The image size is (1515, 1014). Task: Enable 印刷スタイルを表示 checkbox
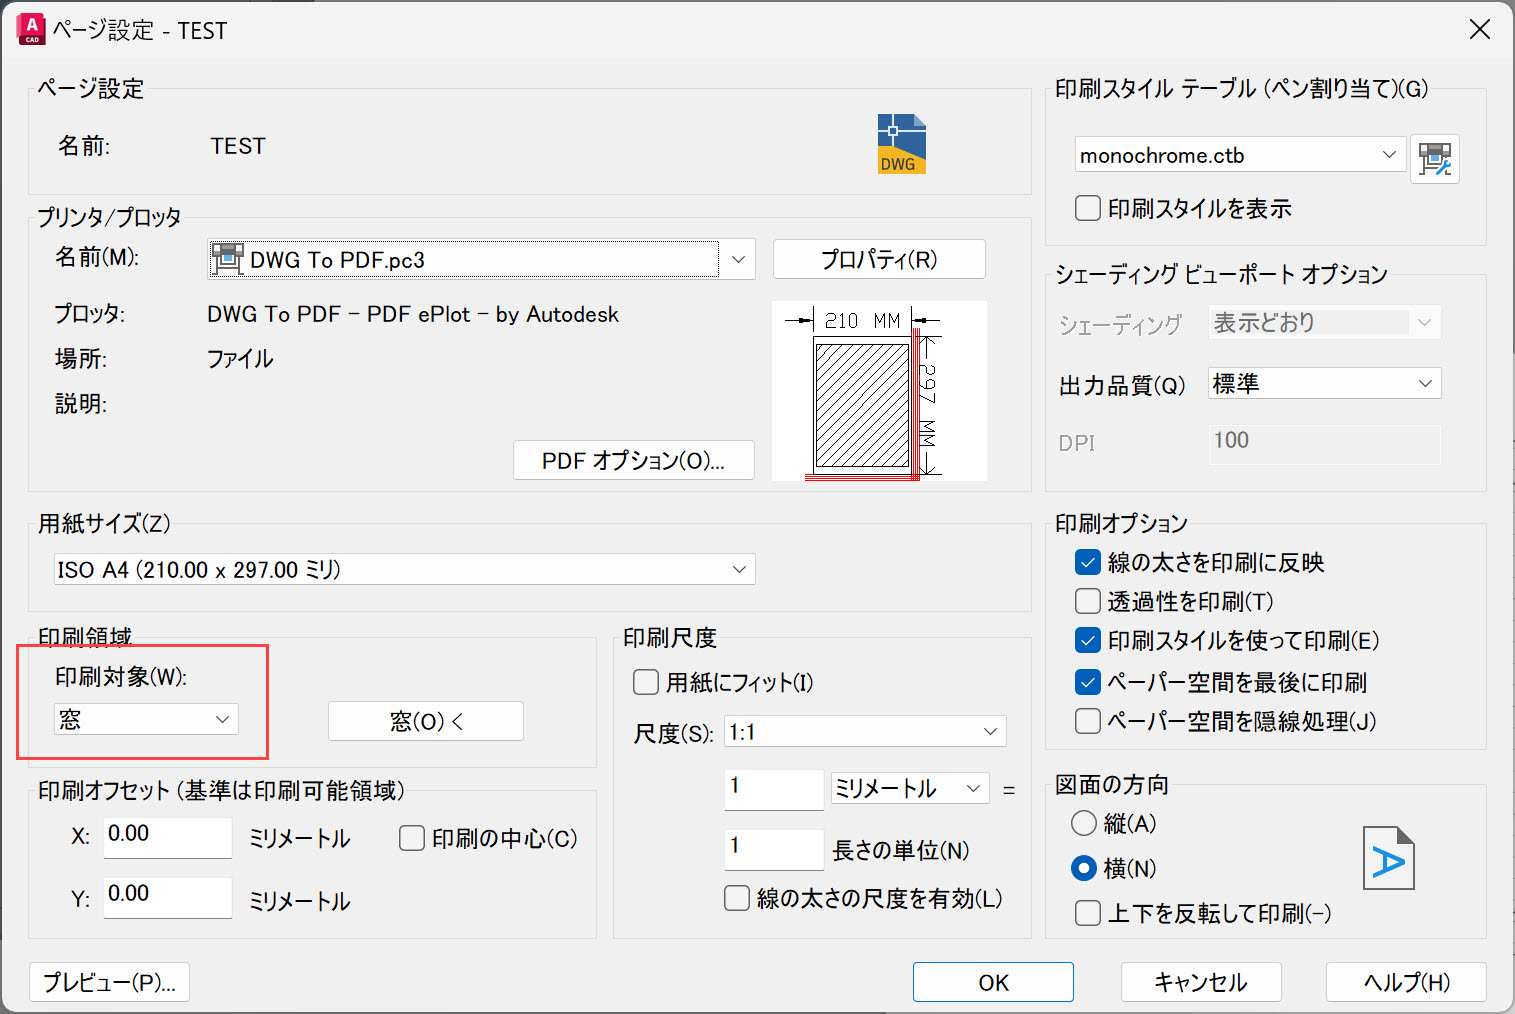pyautogui.click(x=1087, y=208)
